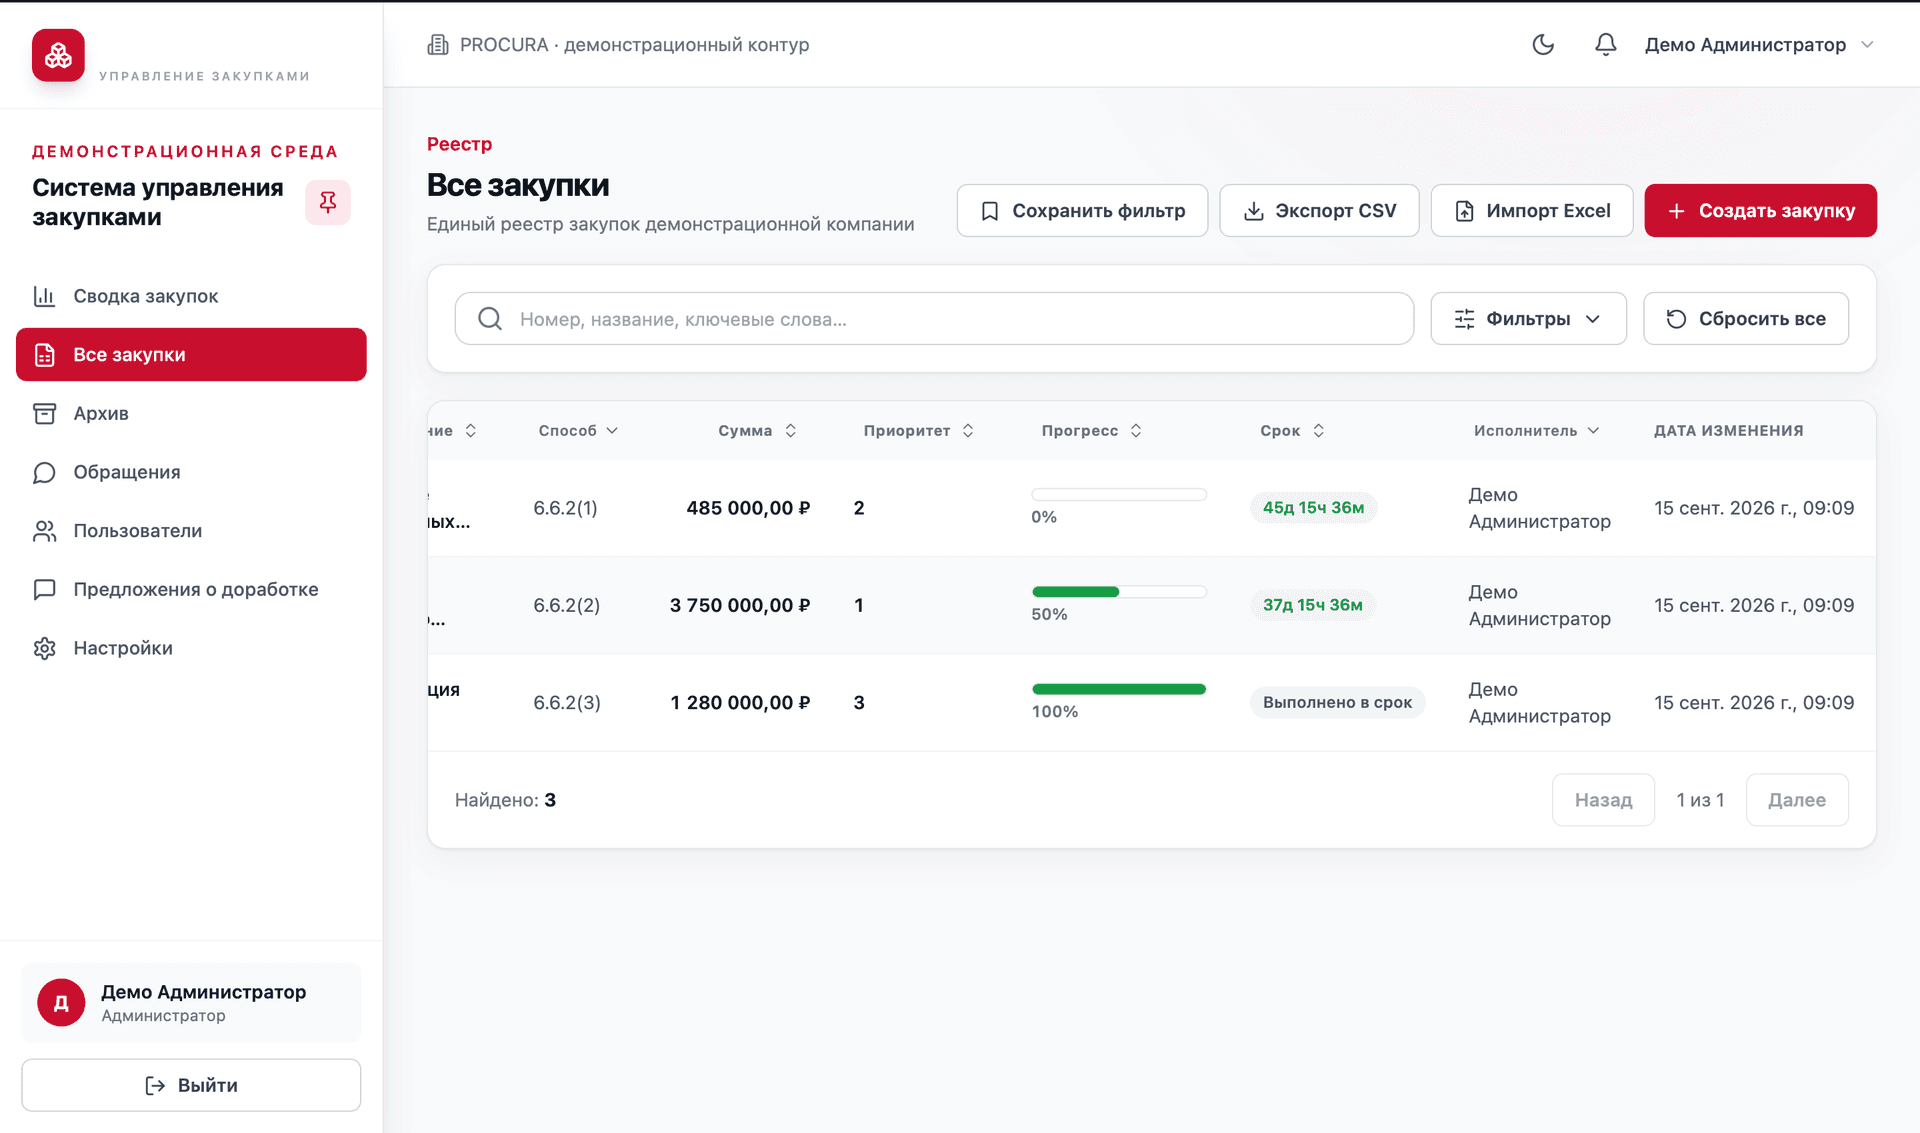The image size is (1920, 1133).
Task: Click the 100% progress bar
Action: coord(1119,689)
